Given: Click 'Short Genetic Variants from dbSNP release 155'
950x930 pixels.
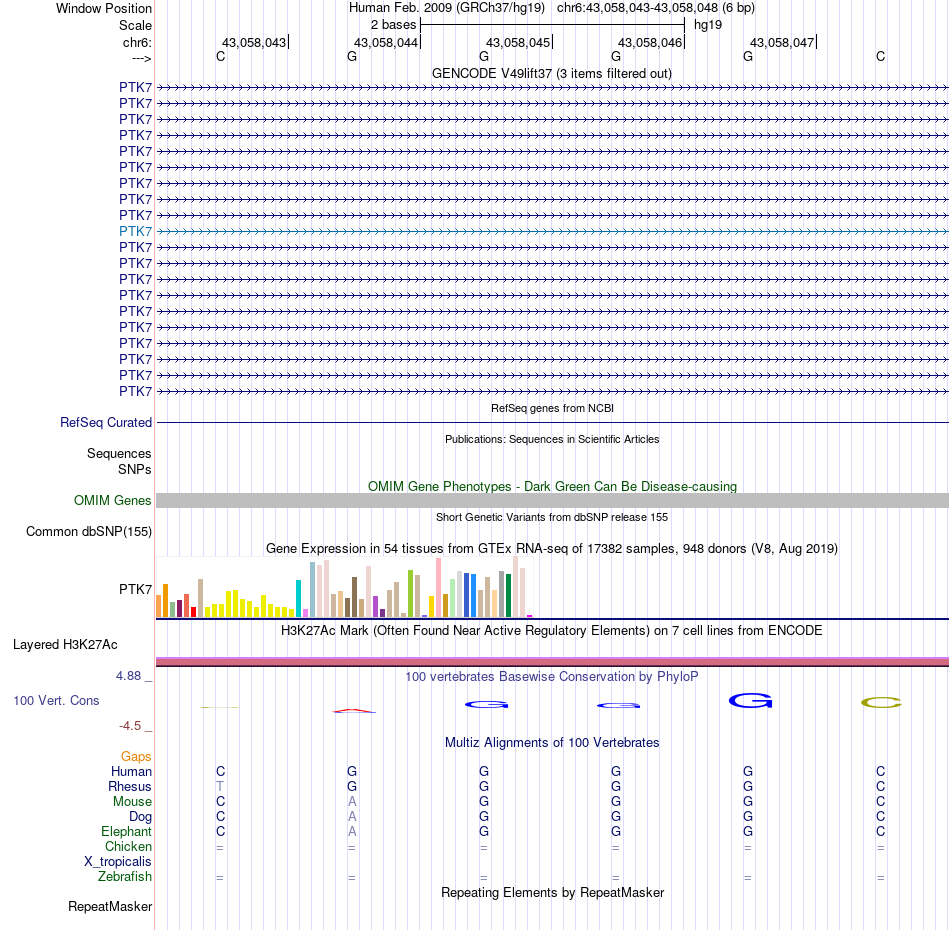Looking at the screenshot, I should coord(552,517).
